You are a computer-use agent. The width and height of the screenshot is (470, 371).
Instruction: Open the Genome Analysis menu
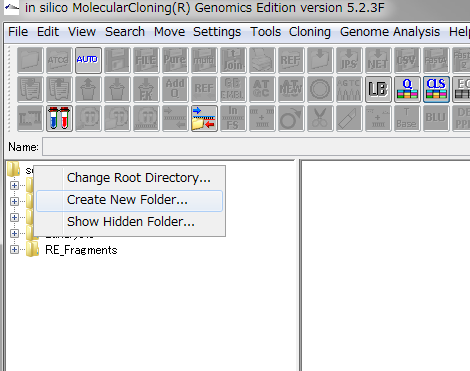click(x=390, y=32)
